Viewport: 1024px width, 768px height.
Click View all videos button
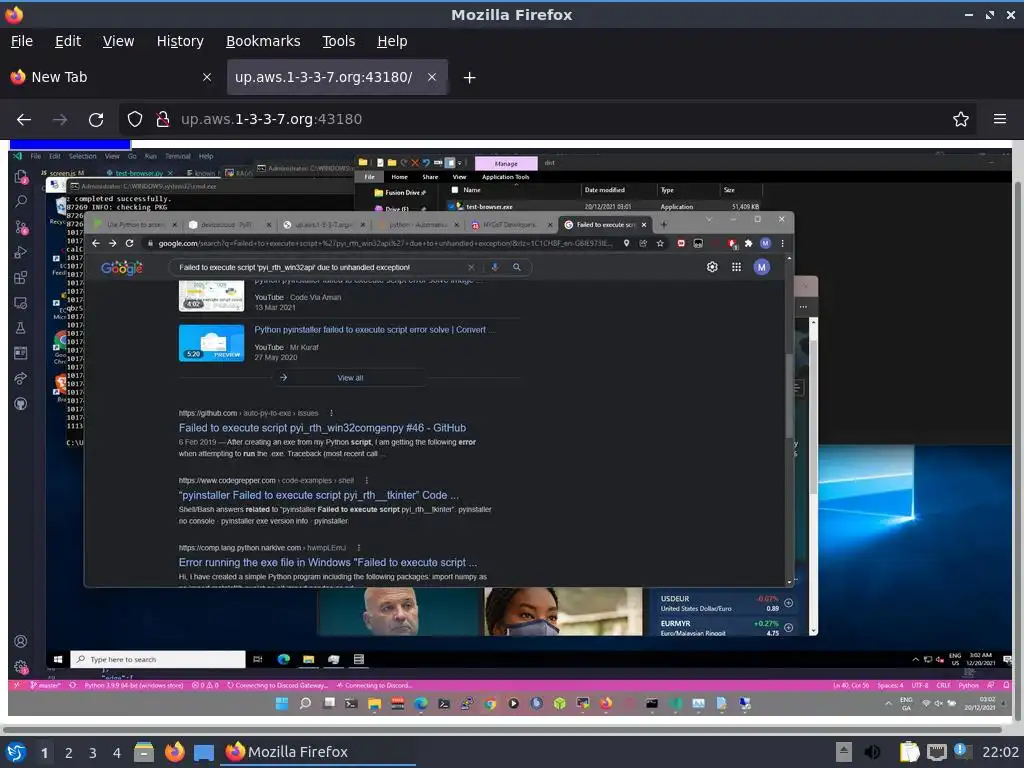tap(350, 378)
